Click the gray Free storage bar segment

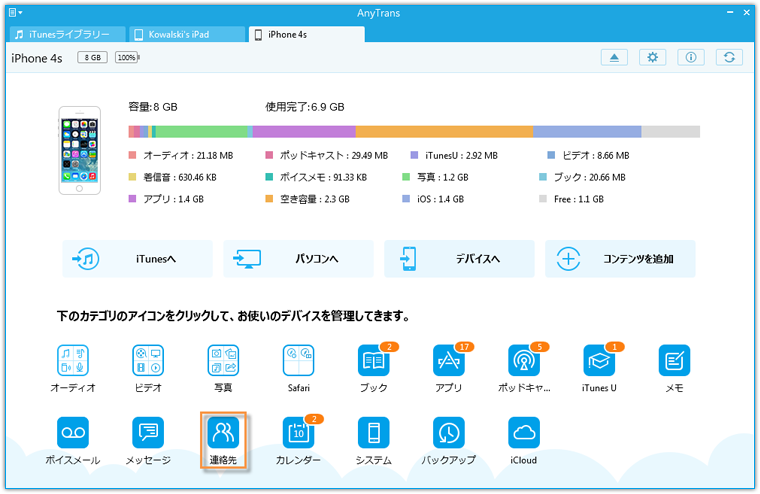[x=671, y=131]
